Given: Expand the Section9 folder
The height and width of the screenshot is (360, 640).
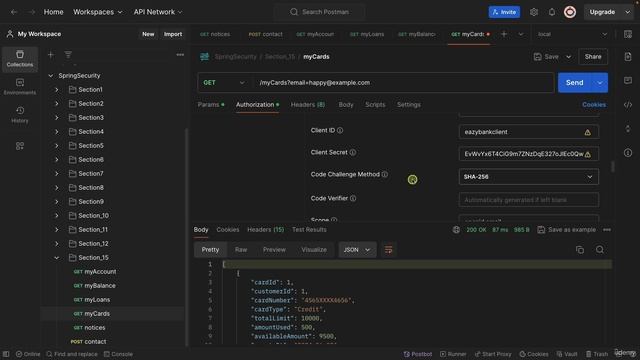Looking at the screenshot, I should pyautogui.click(x=57, y=202).
